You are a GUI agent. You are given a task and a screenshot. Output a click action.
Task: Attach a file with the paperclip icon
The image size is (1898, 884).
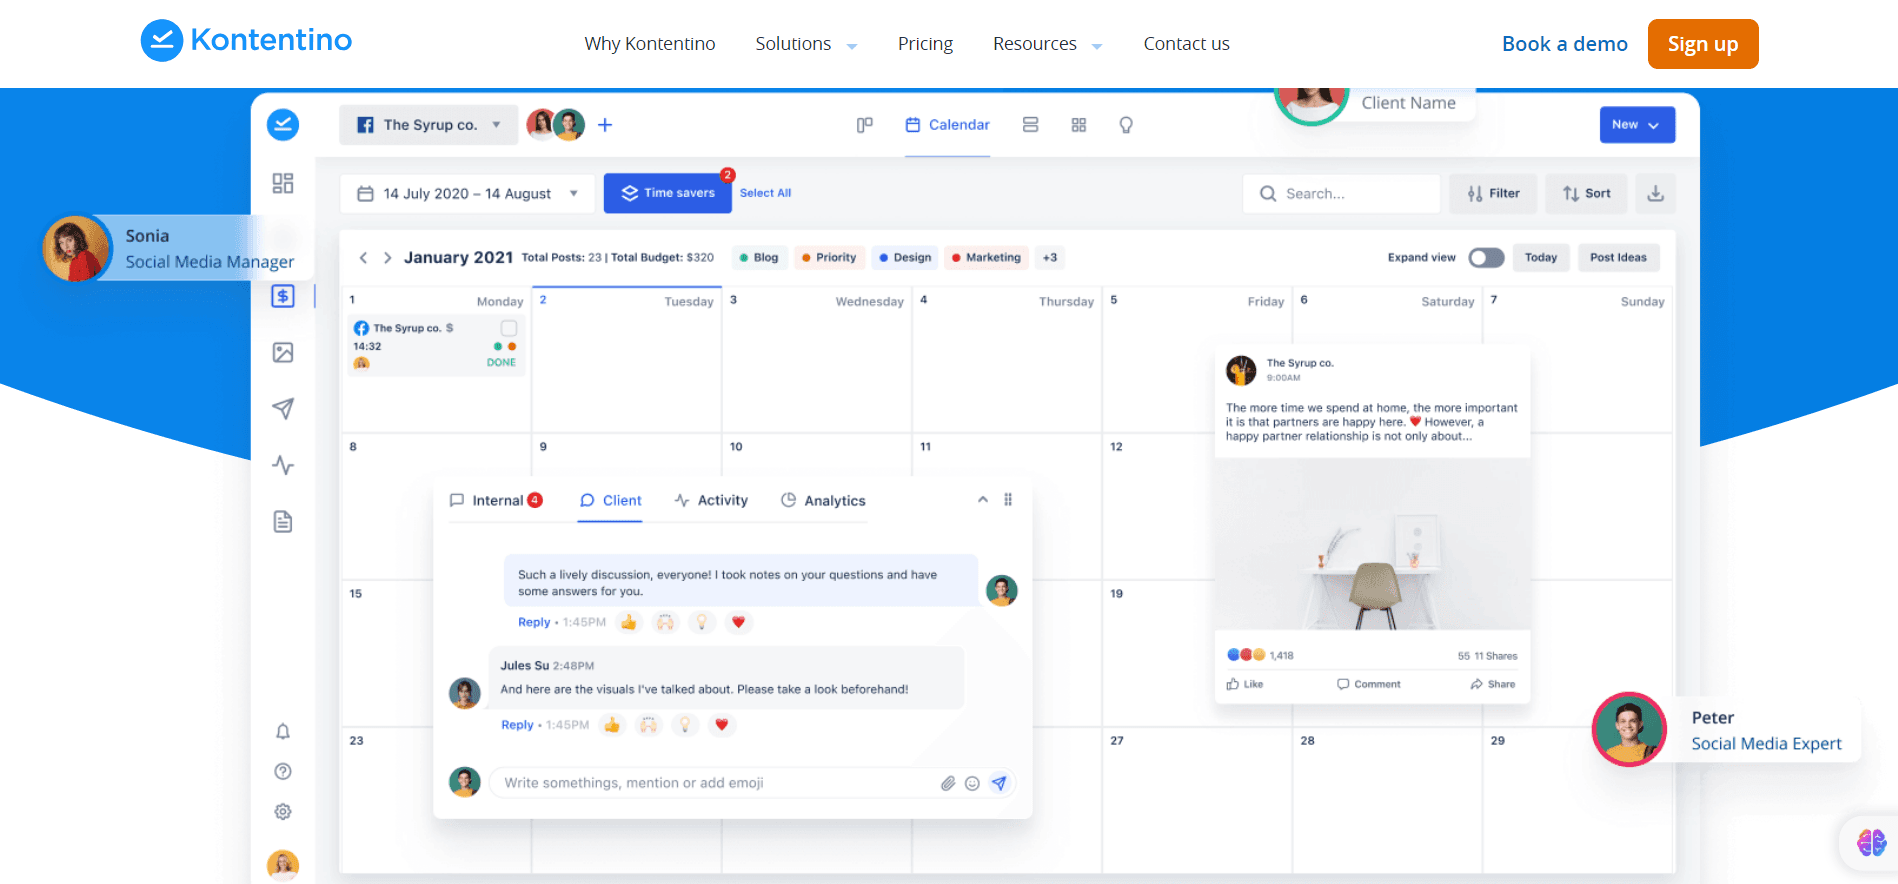[947, 783]
